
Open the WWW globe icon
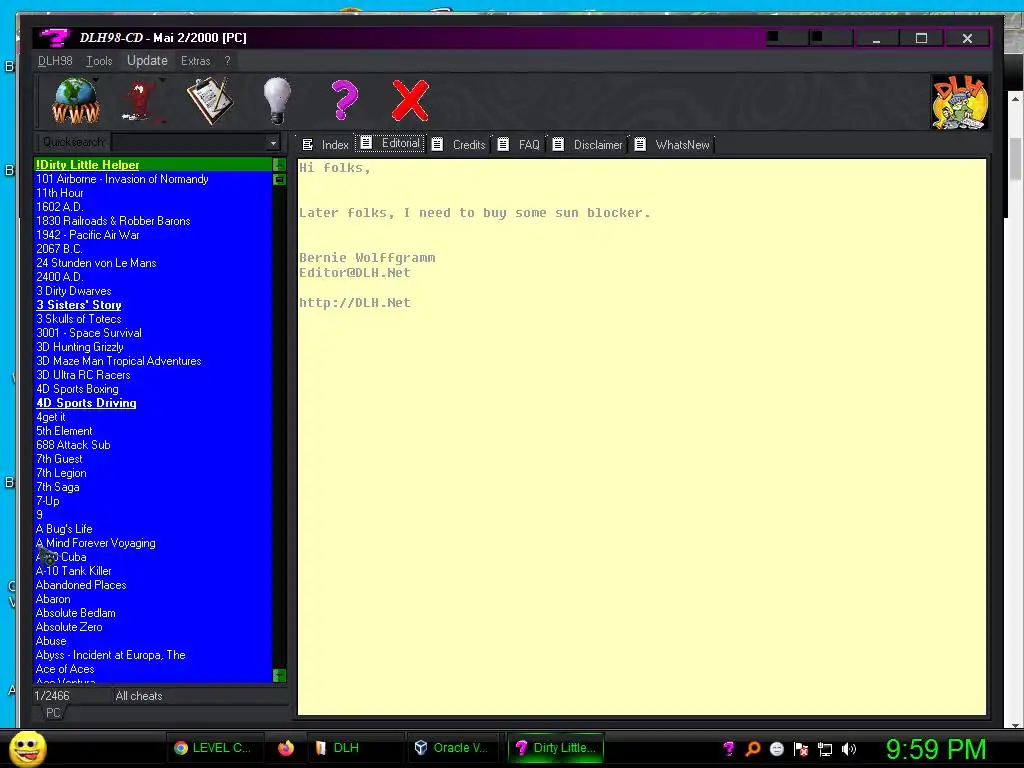[x=75, y=100]
